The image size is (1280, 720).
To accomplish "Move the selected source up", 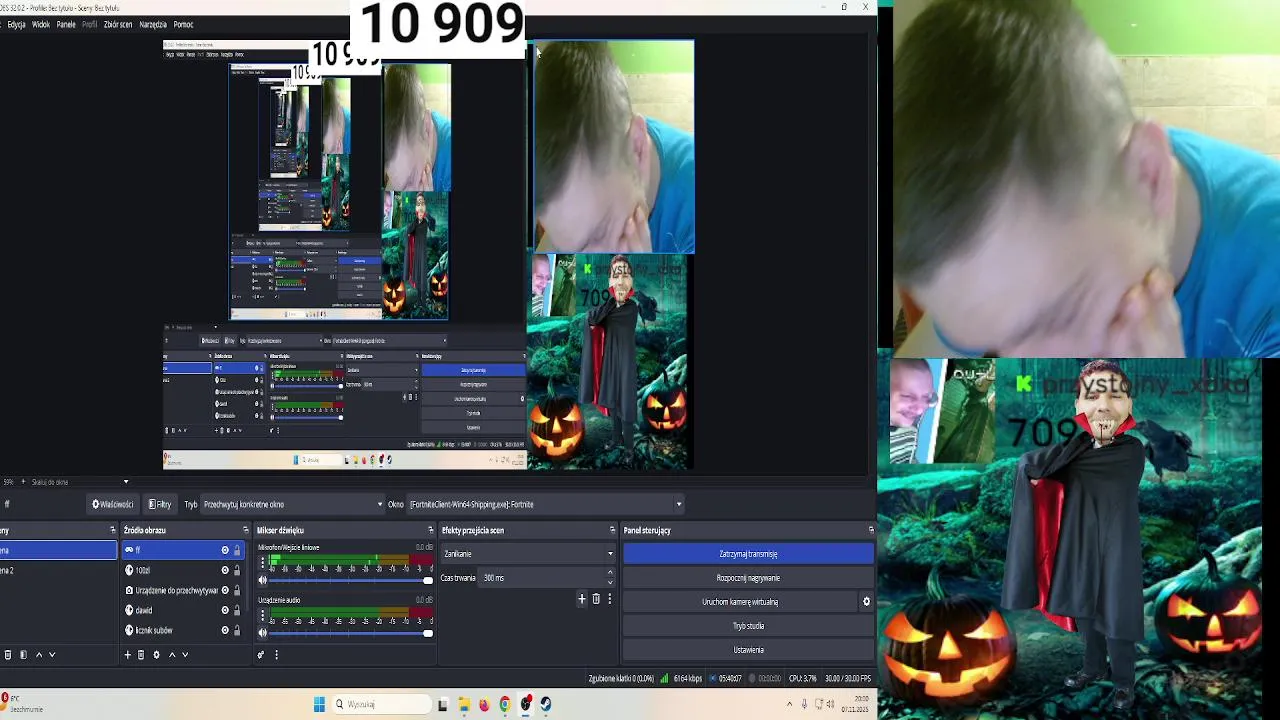I will click(172, 655).
